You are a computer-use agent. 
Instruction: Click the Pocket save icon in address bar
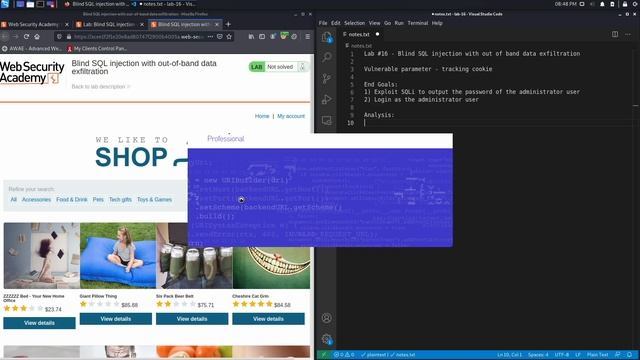coord(220,36)
